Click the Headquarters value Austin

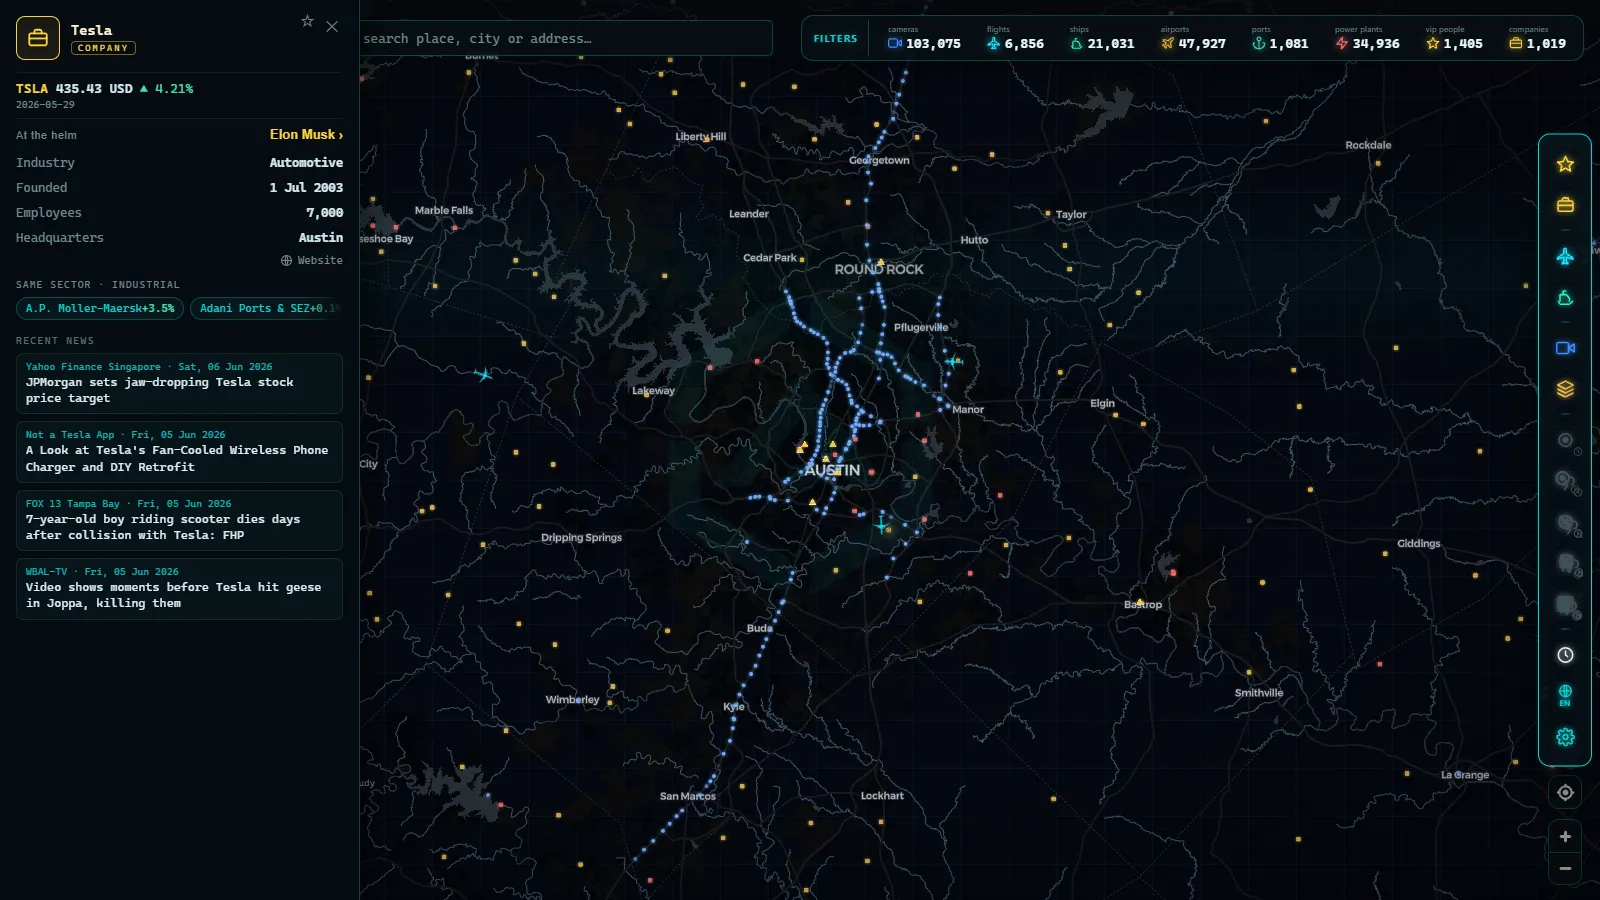point(321,238)
